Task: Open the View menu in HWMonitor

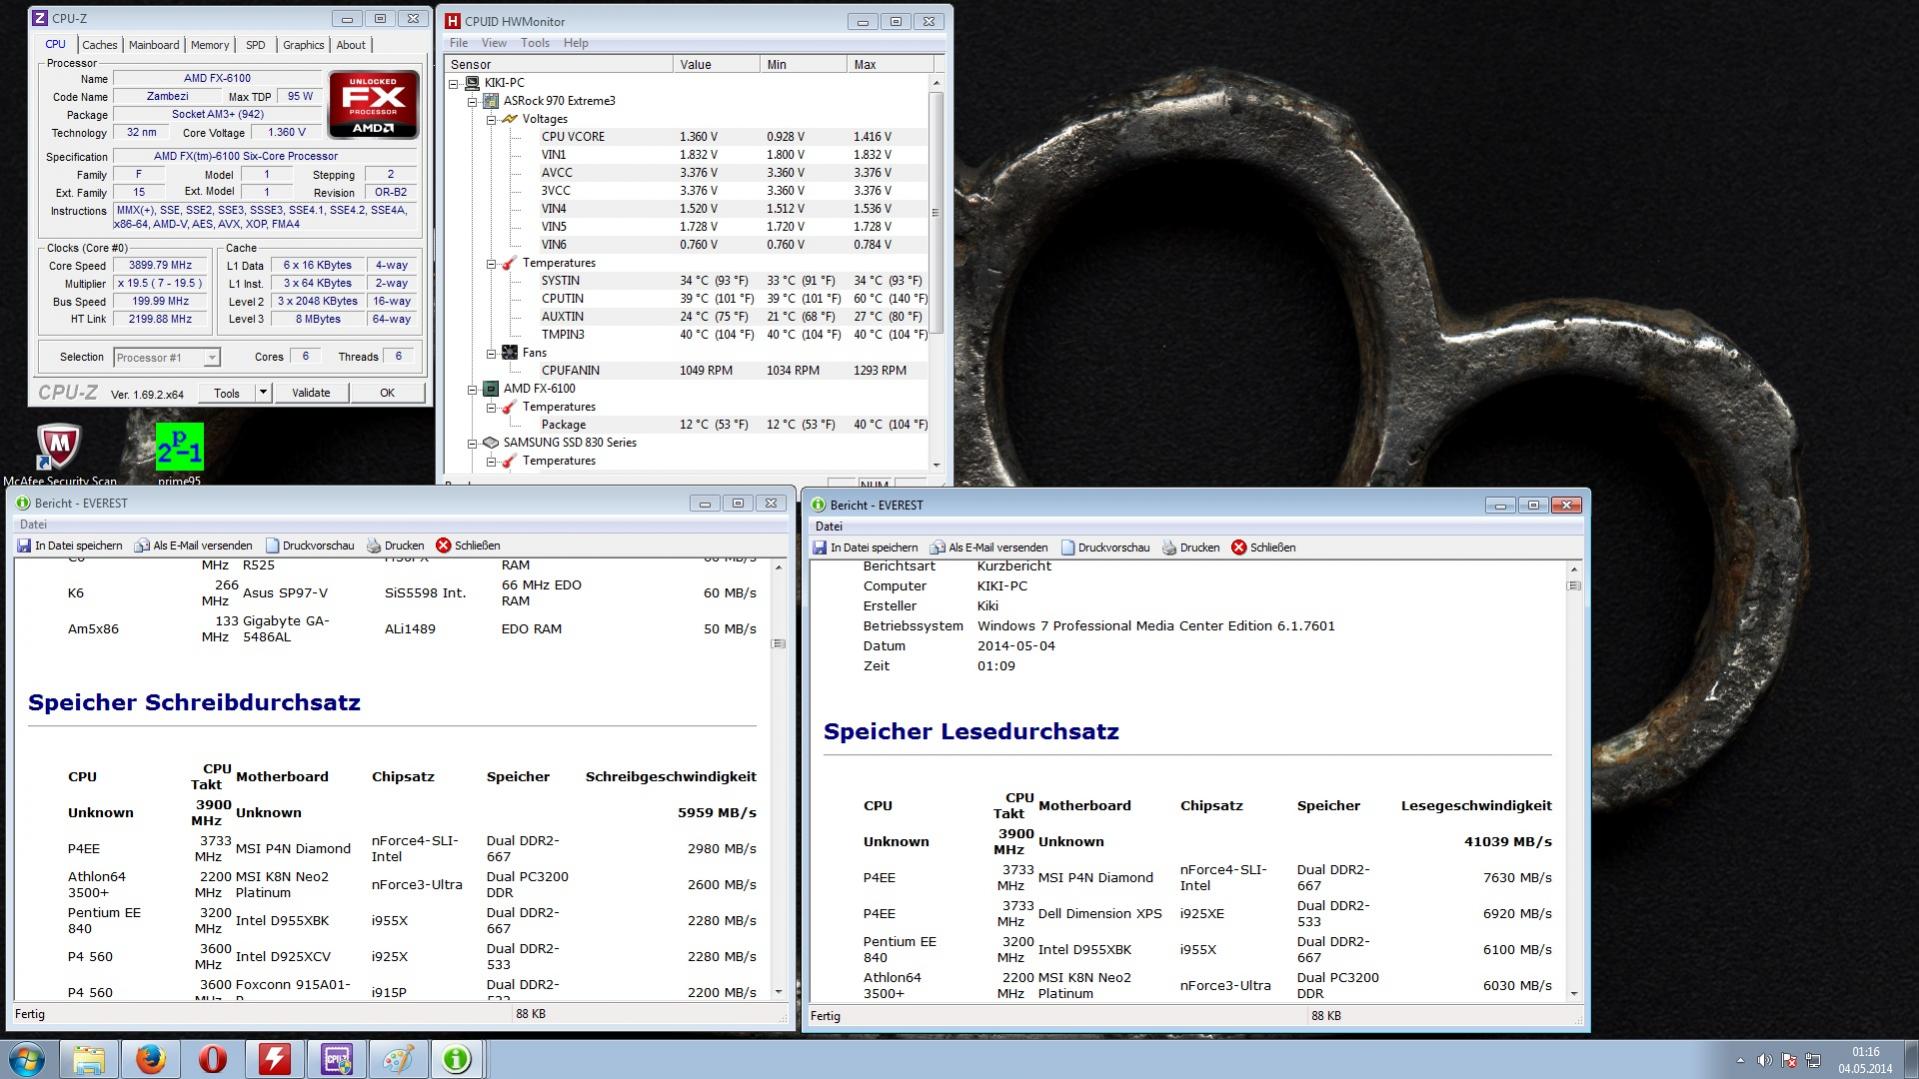Action: coord(494,43)
